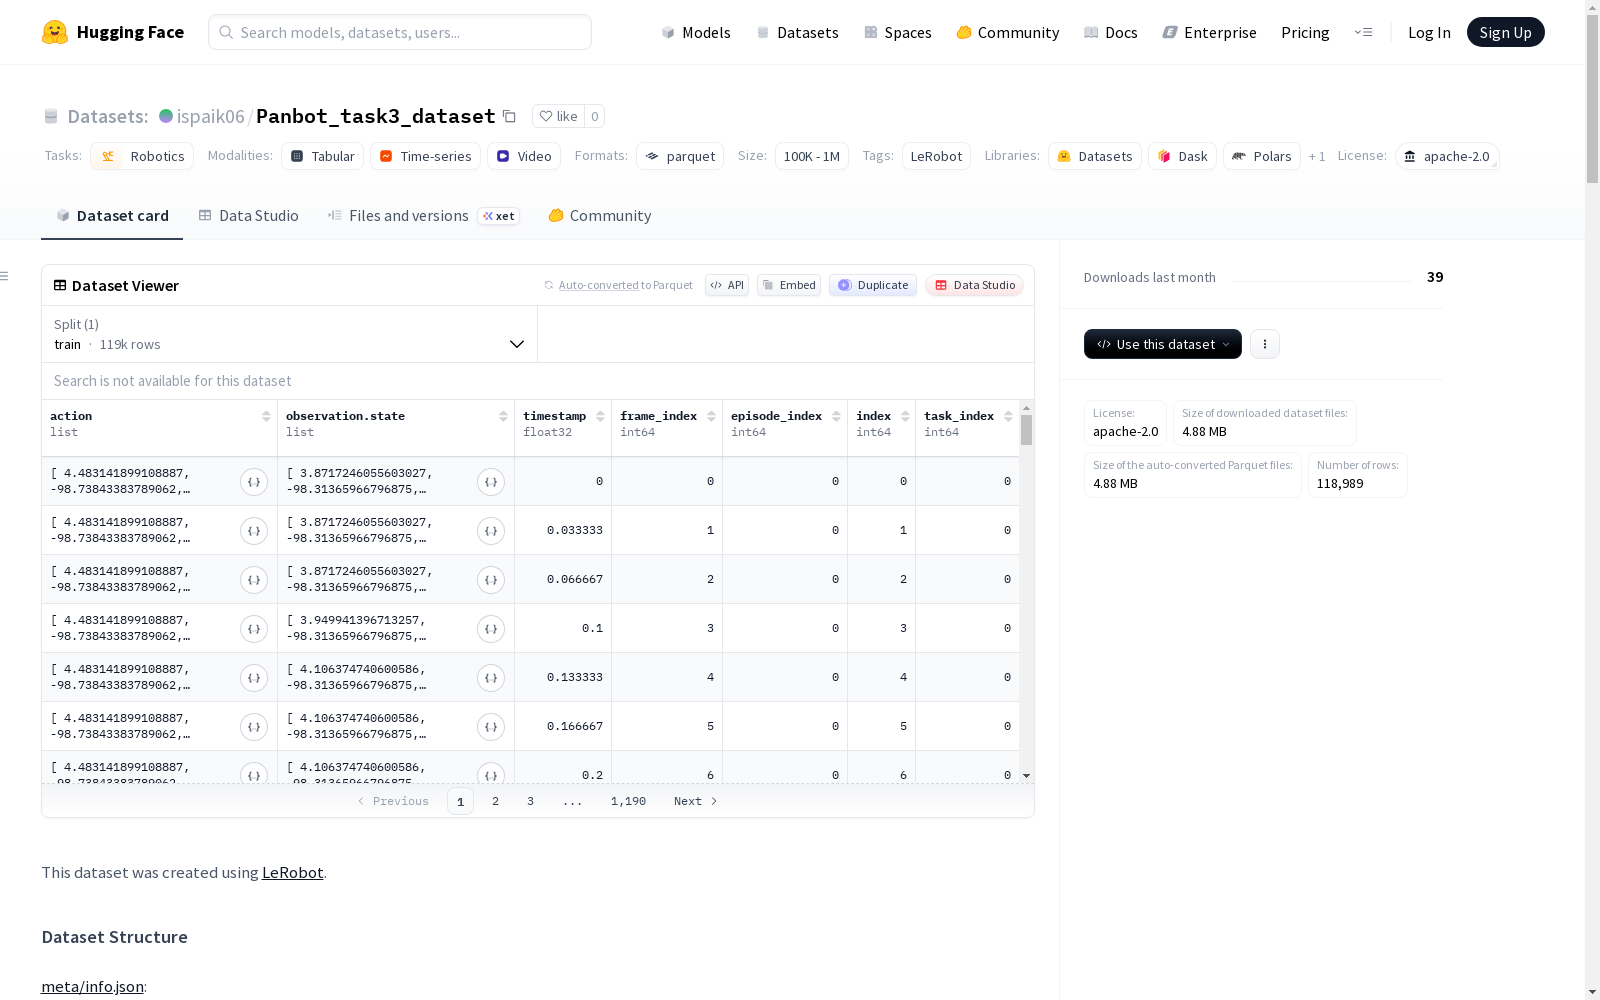Click the Embed button
Viewport: 1600px width, 1000px height.
coord(789,285)
